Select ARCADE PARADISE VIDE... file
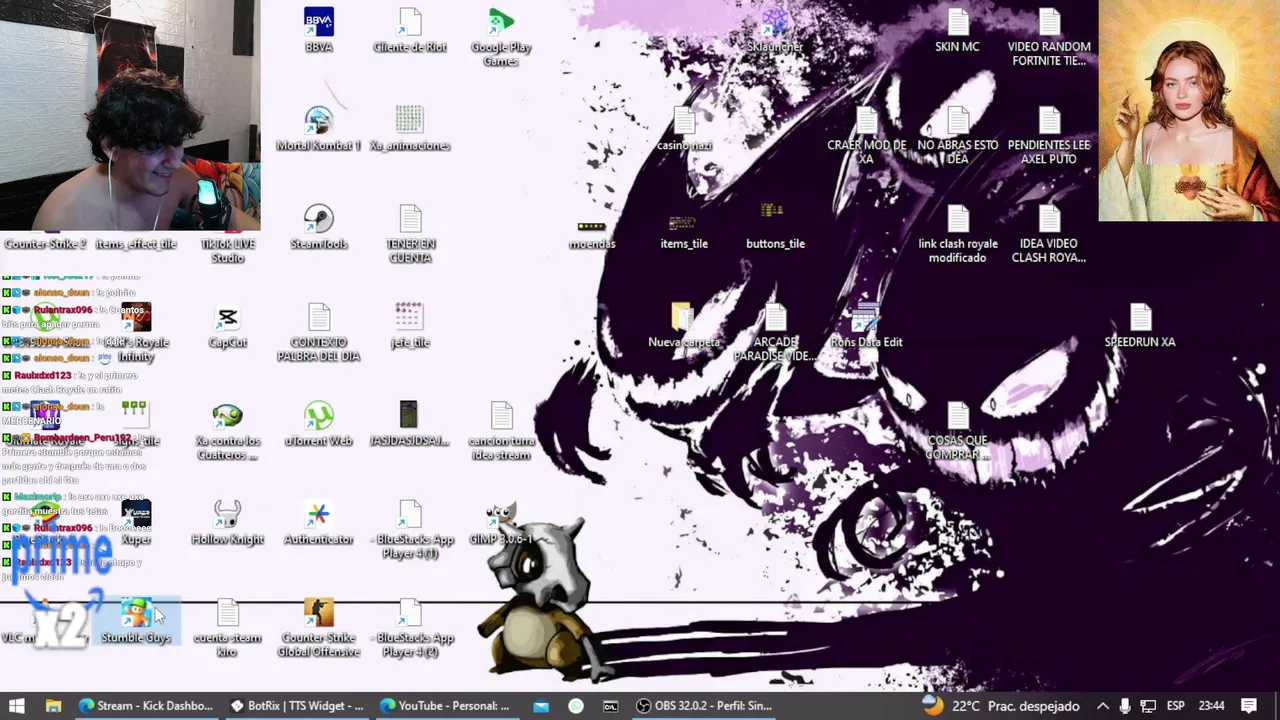1280x720 pixels. click(x=775, y=333)
